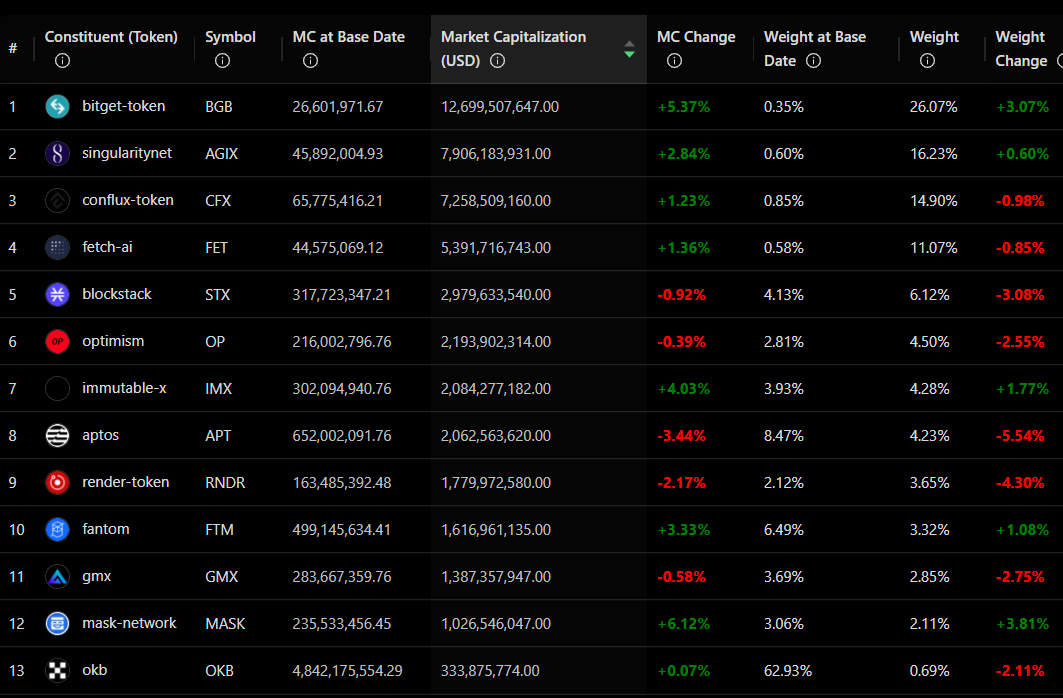Click the immutable-x logo icon
1063x698 pixels.
tap(58, 388)
